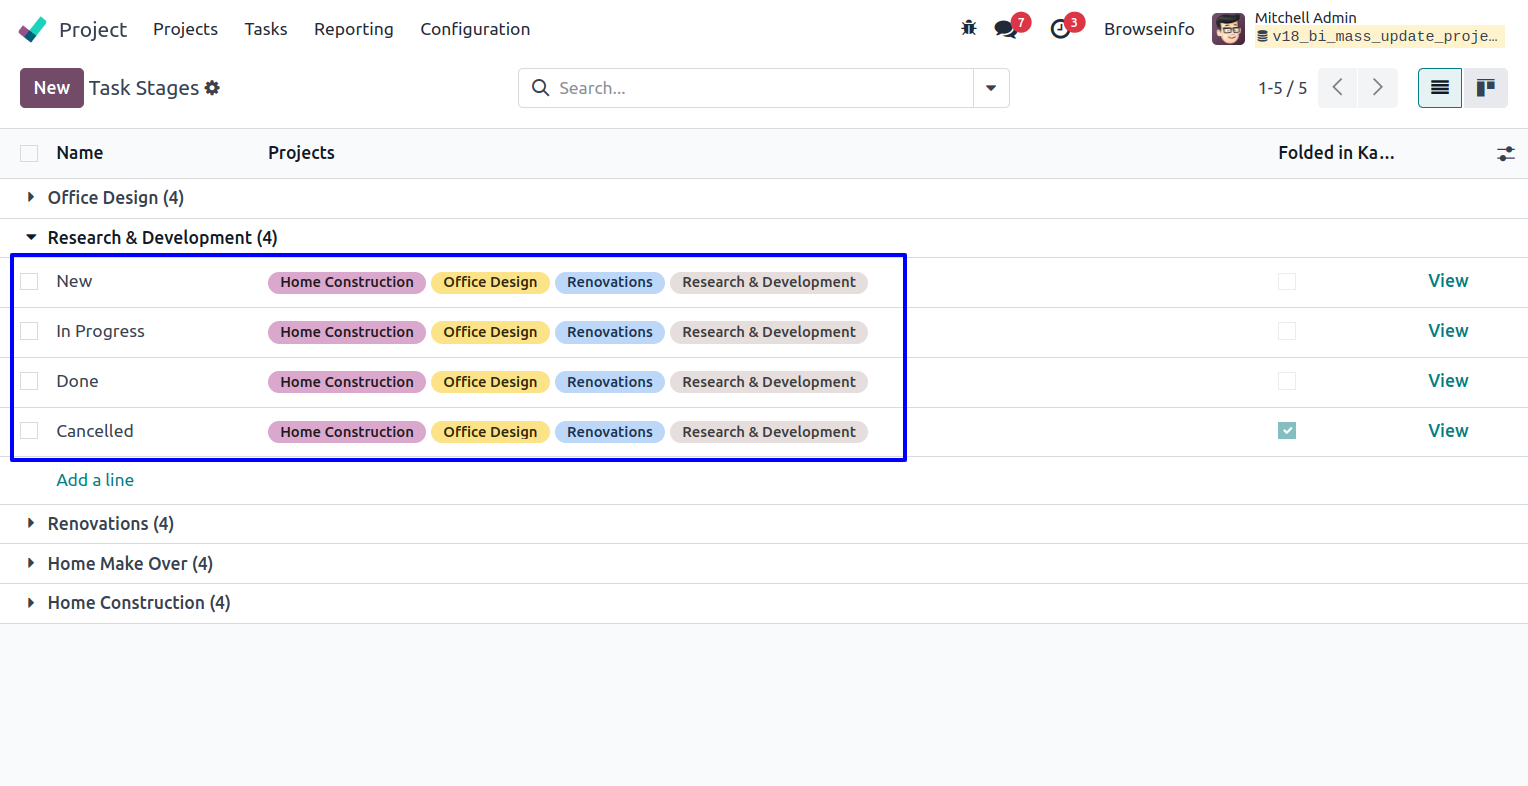Tick the select-all header checkbox
Image resolution: width=1528 pixels, height=786 pixels.
click(29, 153)
